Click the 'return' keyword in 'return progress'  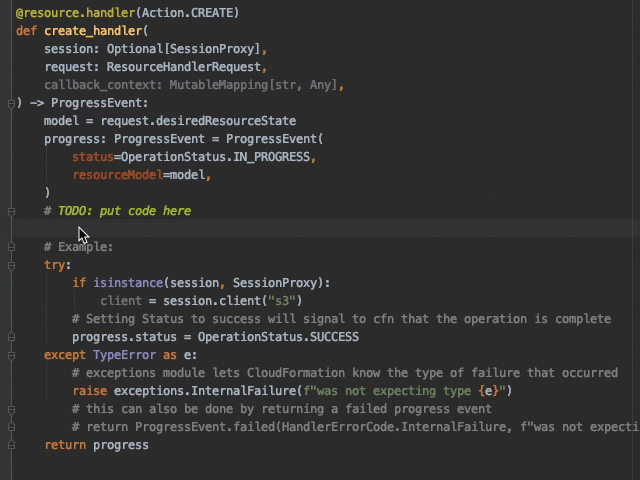coord(65,445)
